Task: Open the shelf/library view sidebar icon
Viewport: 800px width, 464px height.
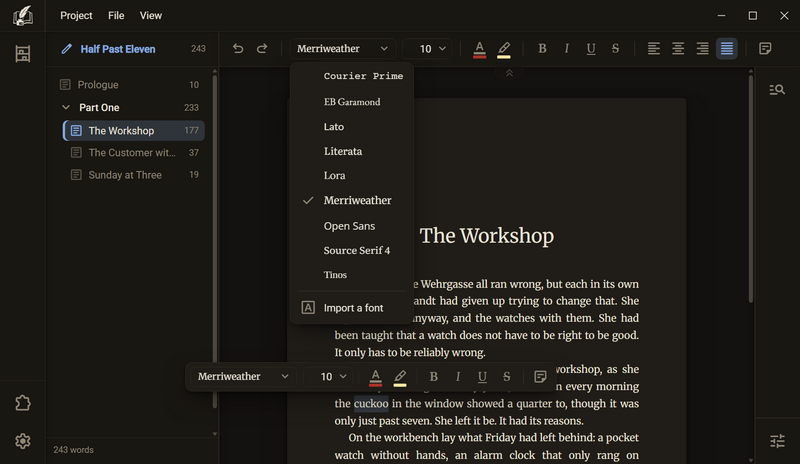Action: (x=22, y=54)
